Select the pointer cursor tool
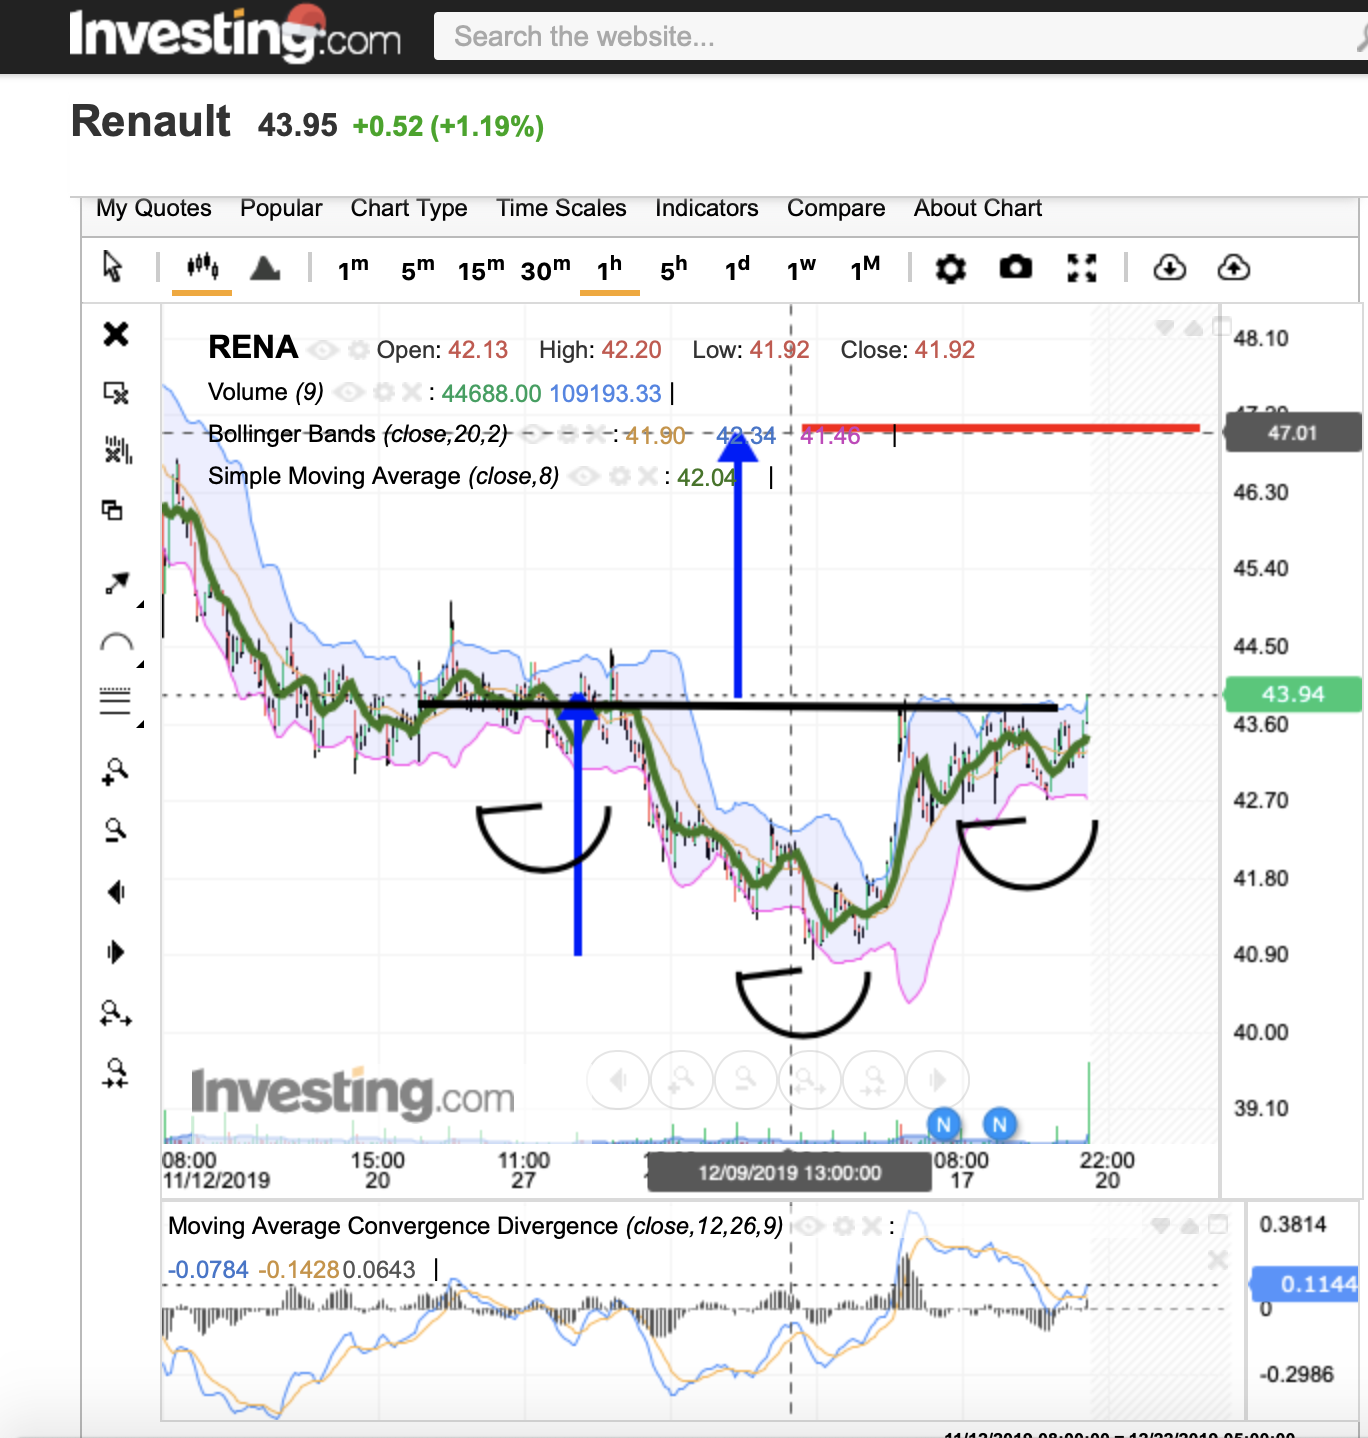Image resolution: width=1368 pixels, height=1438 pixels. (113, 267)
